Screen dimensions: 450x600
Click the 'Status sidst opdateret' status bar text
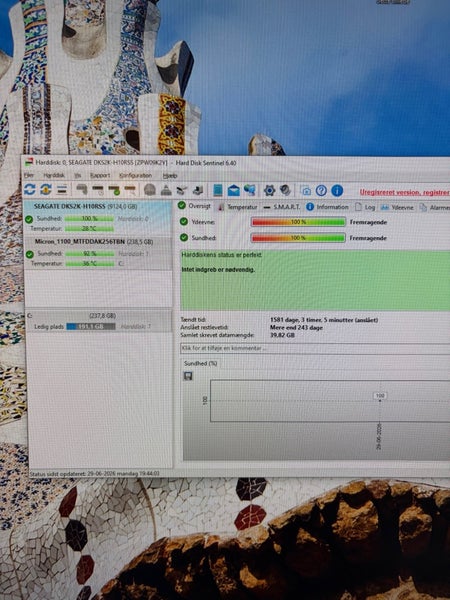[x=95, y=473]
